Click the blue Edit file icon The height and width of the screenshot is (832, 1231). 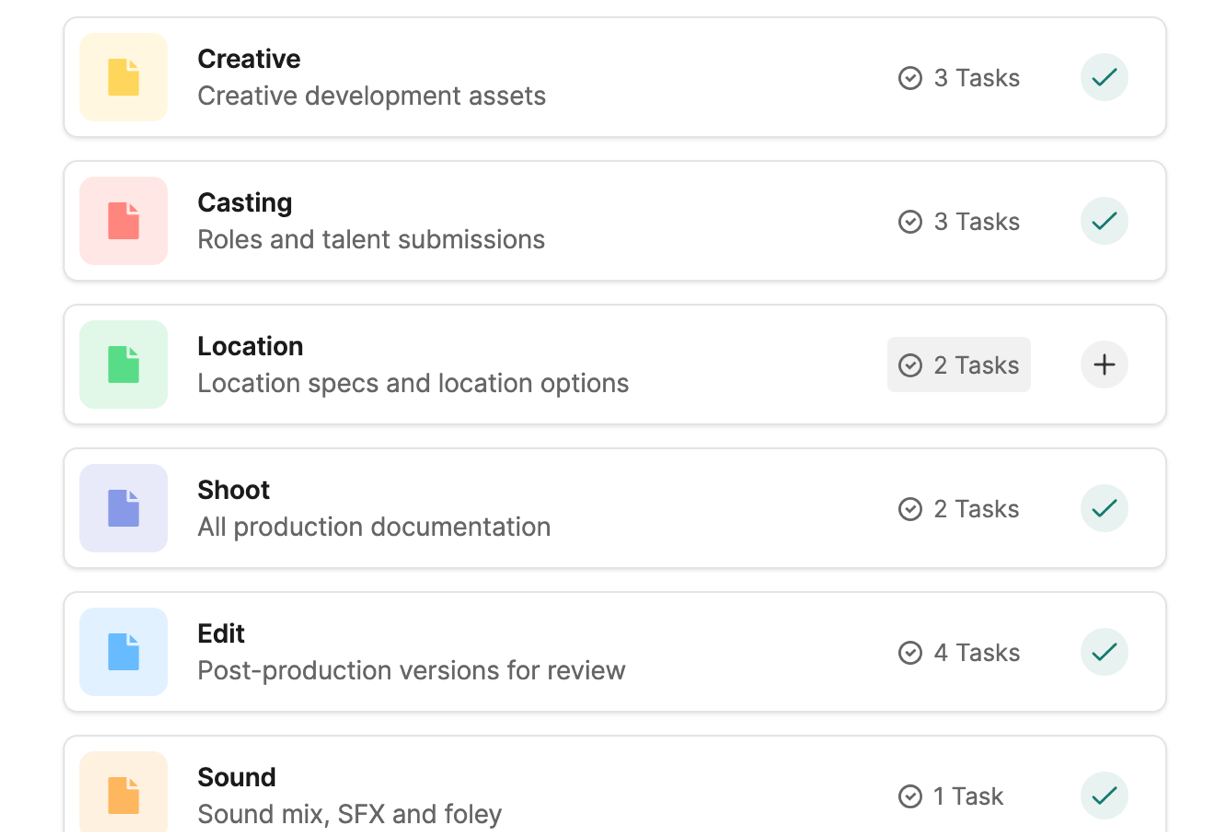coord(123,652)
